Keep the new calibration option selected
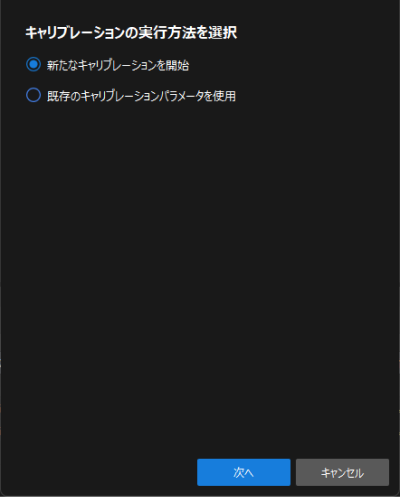This screenshot has width=400, height=497. tap(33, 64)
